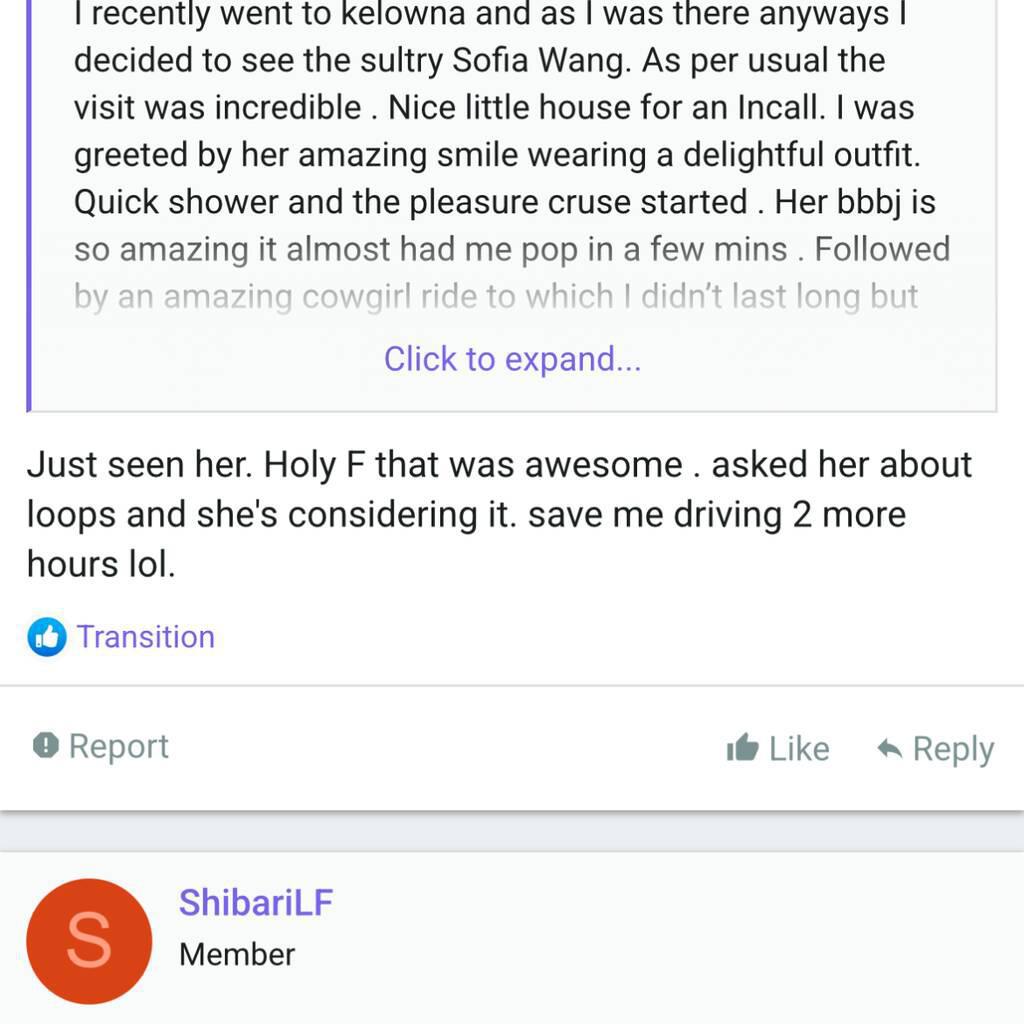Open the ShibariLF username link
1024x1024 pixels.
pyautogui.click(x=256, y=902)
